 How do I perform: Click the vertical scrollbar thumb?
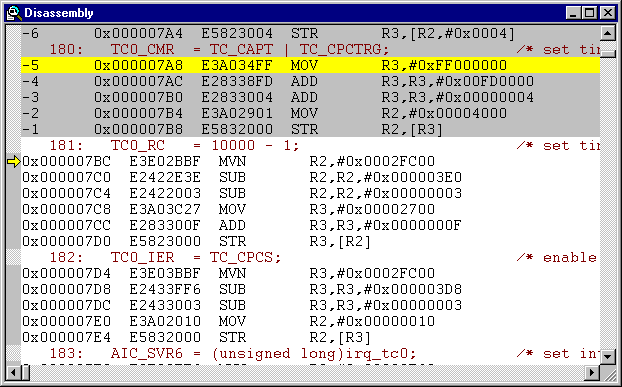click(607, 54)
